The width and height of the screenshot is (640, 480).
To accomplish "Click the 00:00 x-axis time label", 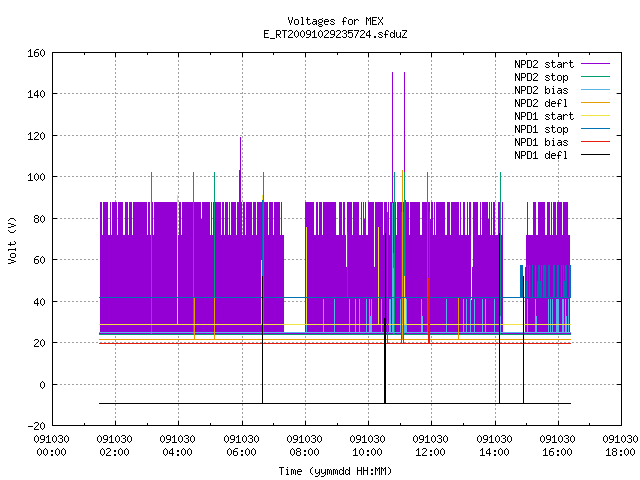I will coord(51,452).
